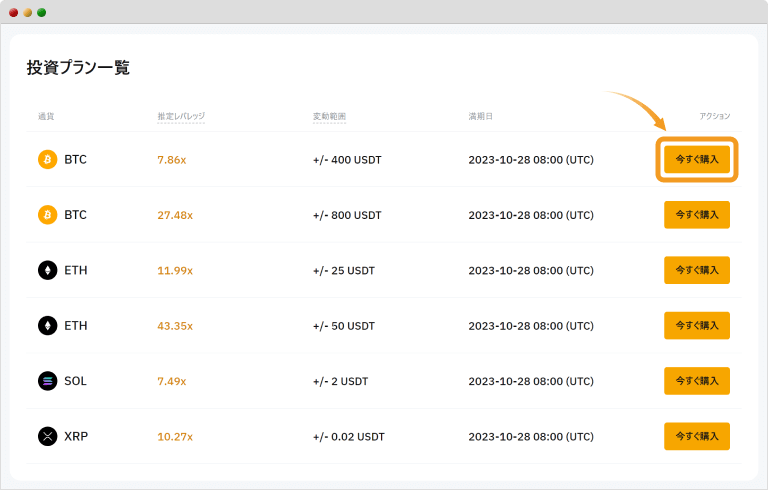The image size is (768, 490).
Task: Buy the BTC +/- 400 USDT plan
Action: 696,159
